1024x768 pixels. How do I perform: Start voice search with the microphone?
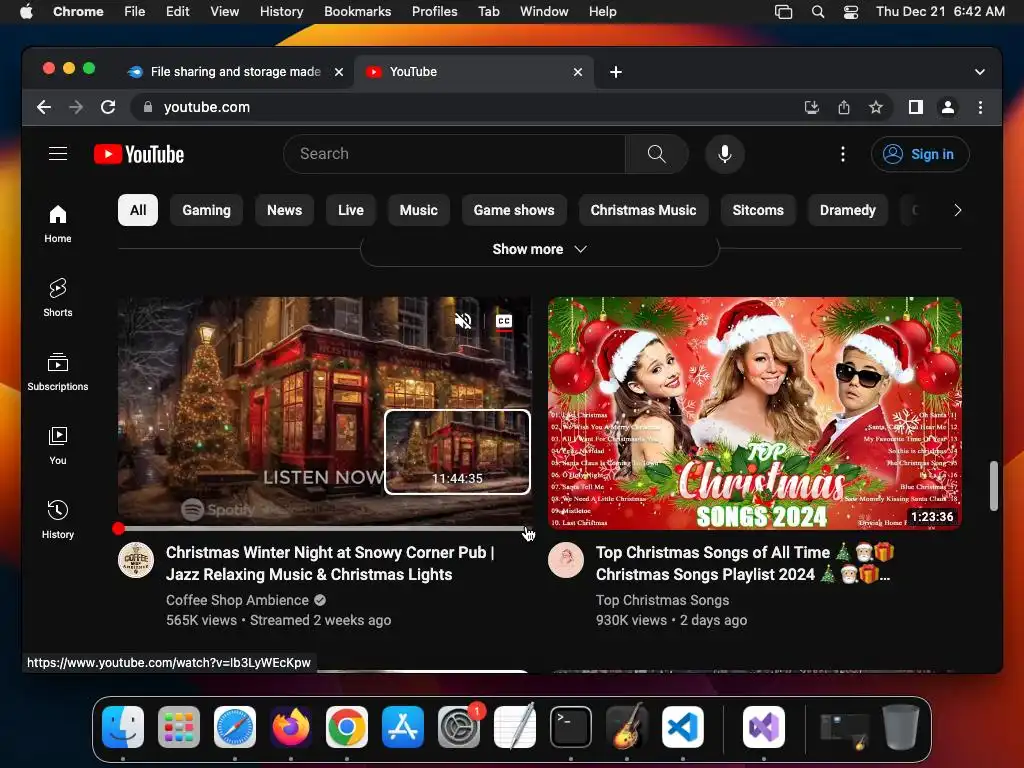[x=724, y=154]
